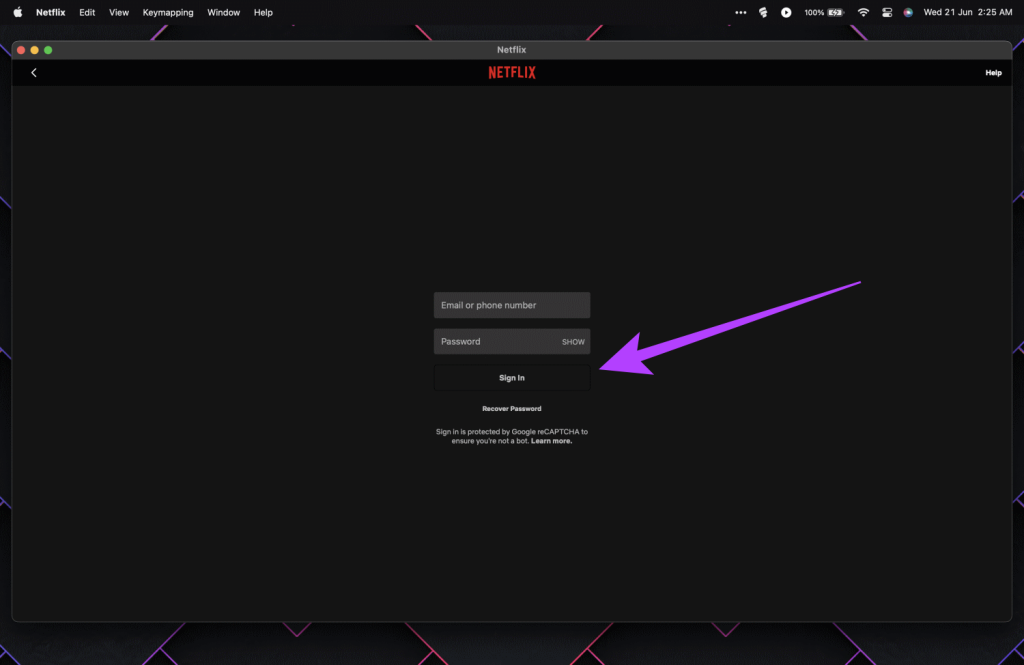Open the reCAPTCHA Learn more link

coord(551,441)
